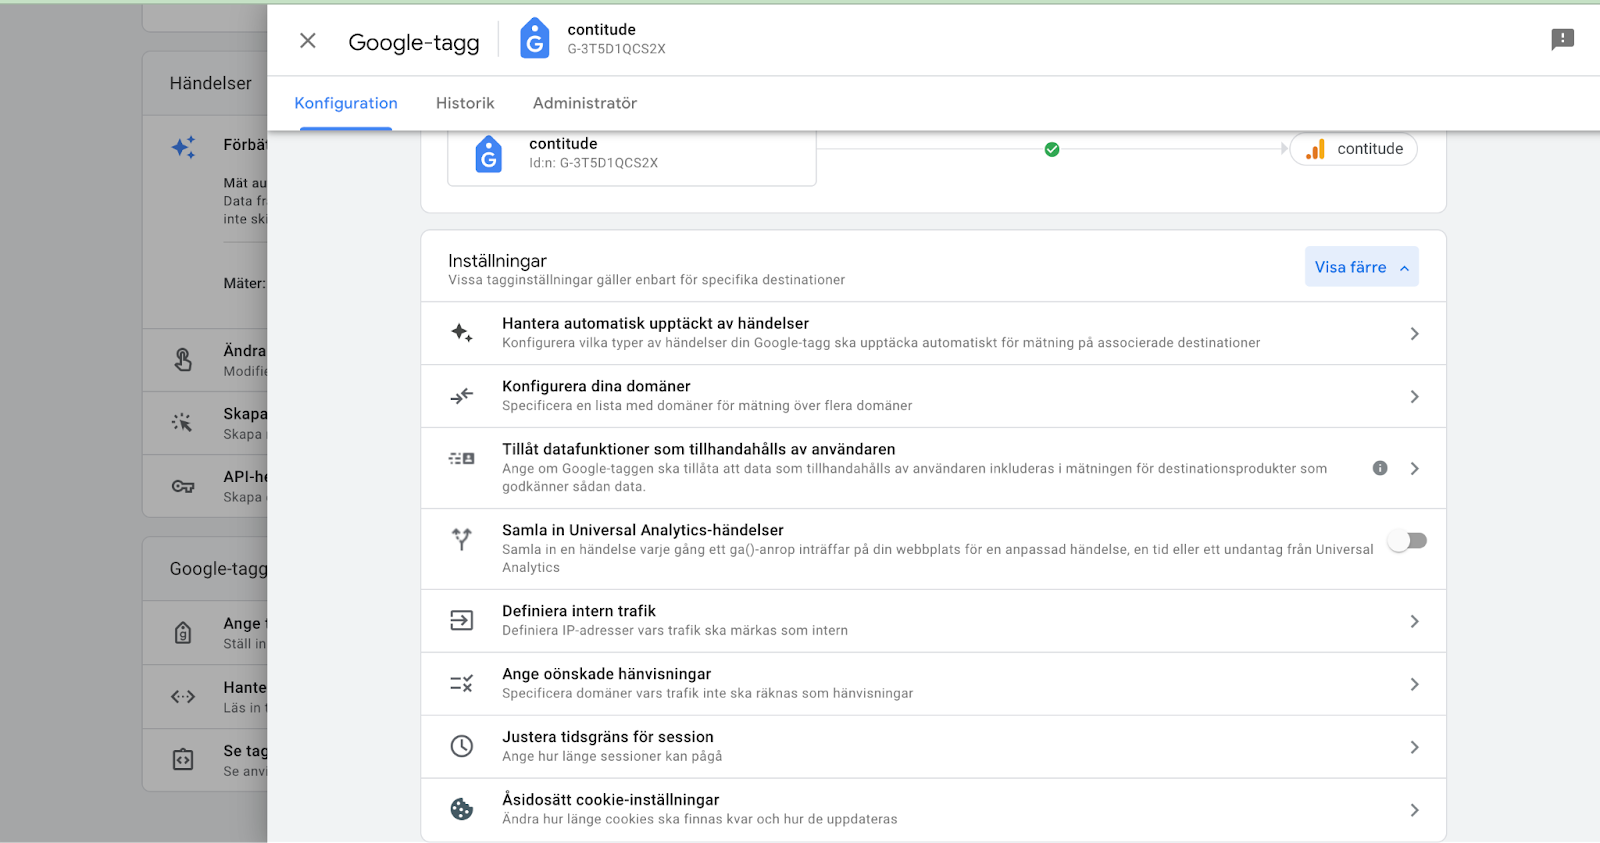This screenshot has width=1600, height=843.
Task: Open the contitude Analytics destination chip
Action: [1354, 149]
